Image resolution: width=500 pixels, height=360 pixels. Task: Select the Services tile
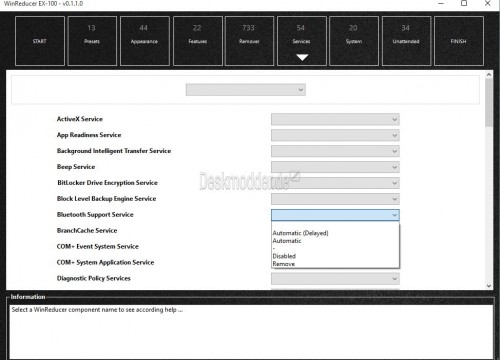click(x=302, y=41)
